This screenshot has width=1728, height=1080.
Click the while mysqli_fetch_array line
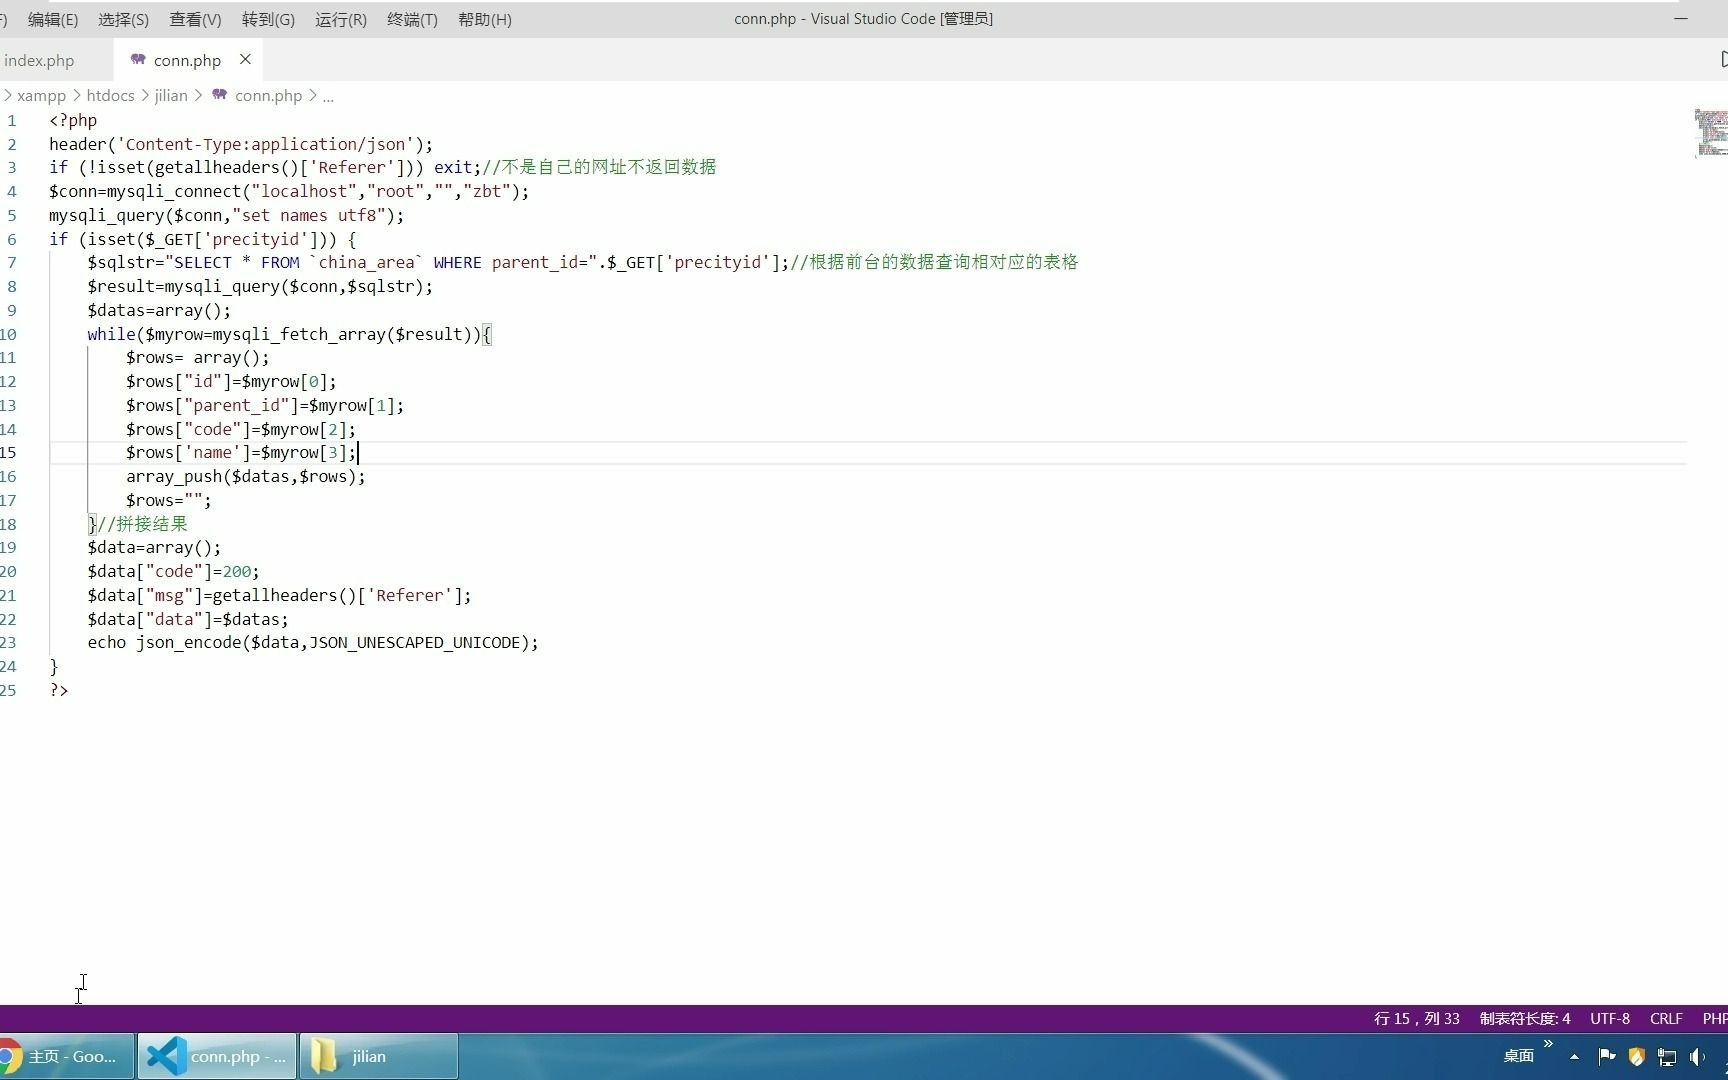point(289,334)
